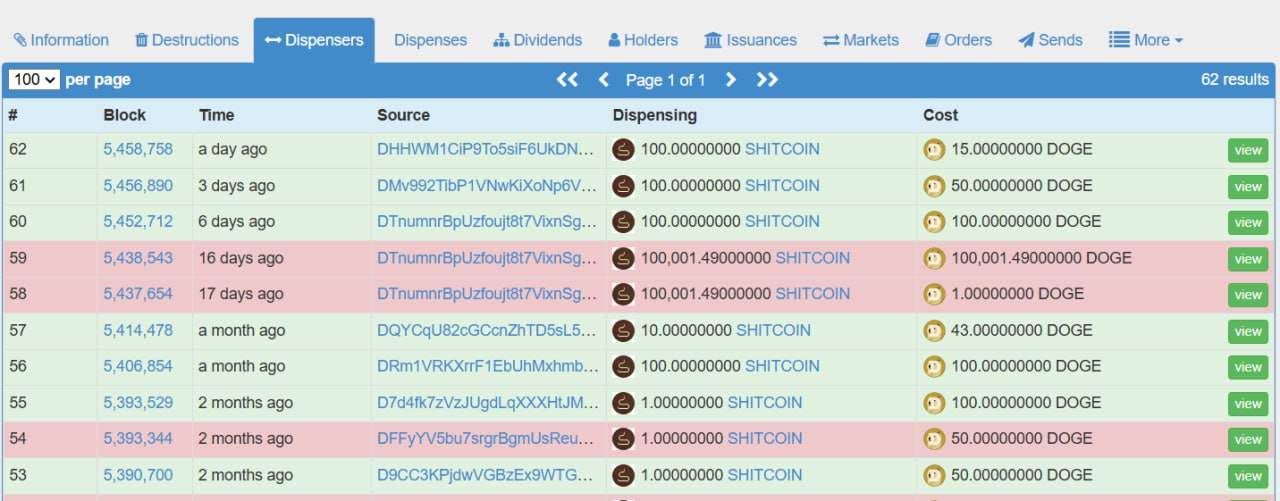Click '100,001.49000000 DOGE' cost in row 59
The width and height of the screenshot is (1280, 501).
(x=1042, y=258)
